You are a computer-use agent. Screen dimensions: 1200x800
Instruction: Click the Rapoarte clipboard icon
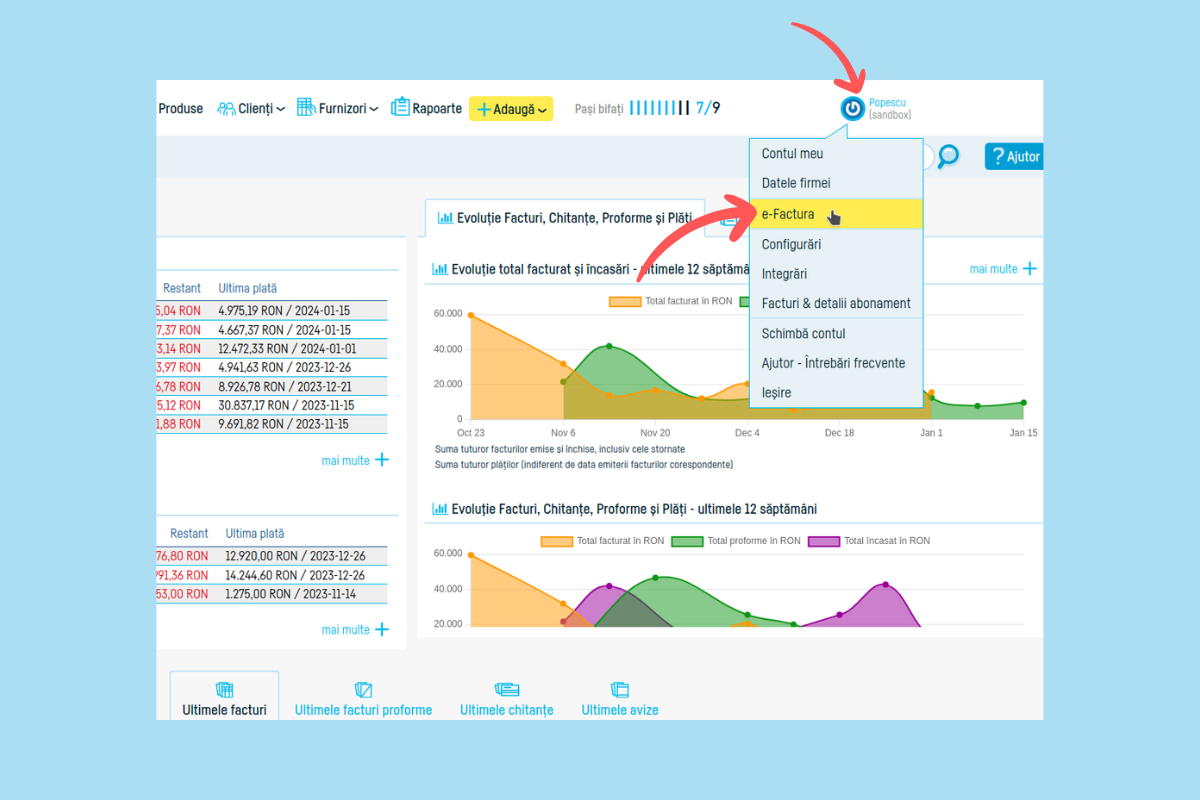[x=400, y=108]
